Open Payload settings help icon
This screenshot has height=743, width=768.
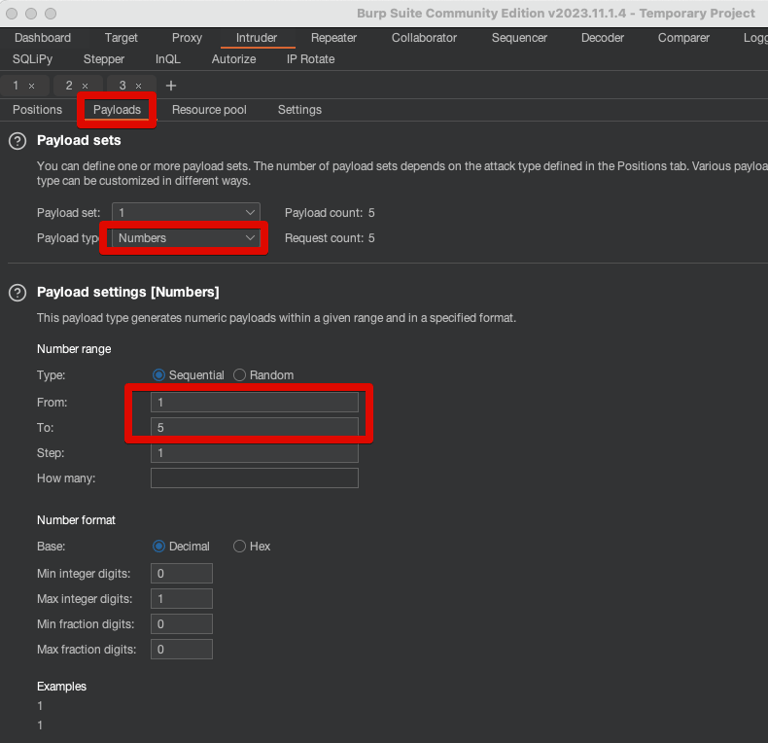tap(18, 293)
